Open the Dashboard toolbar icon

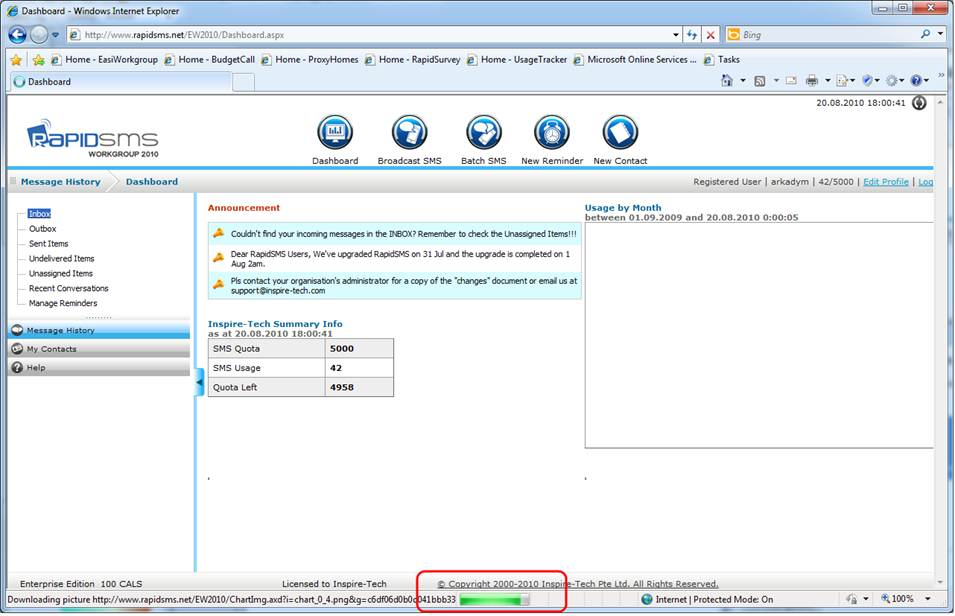(x=335, y=132)
